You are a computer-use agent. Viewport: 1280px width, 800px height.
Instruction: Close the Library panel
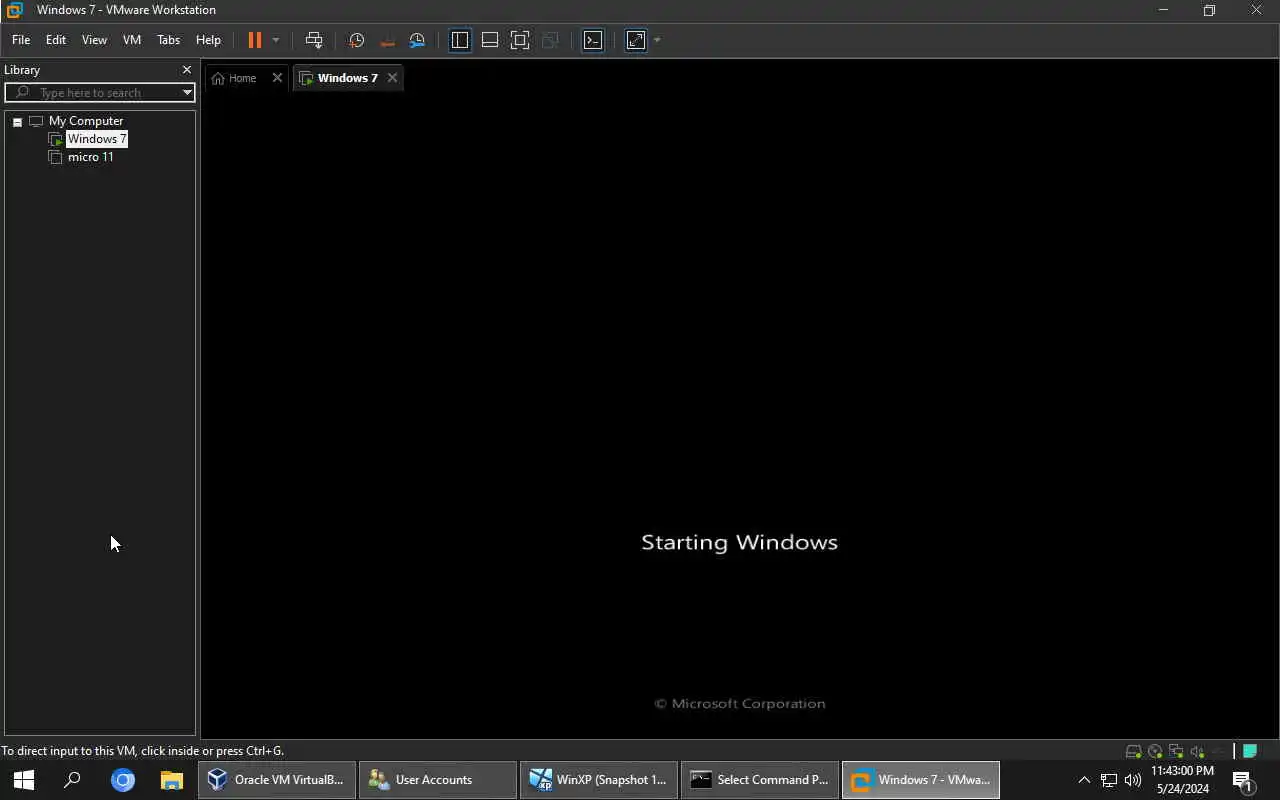[187, 70]
